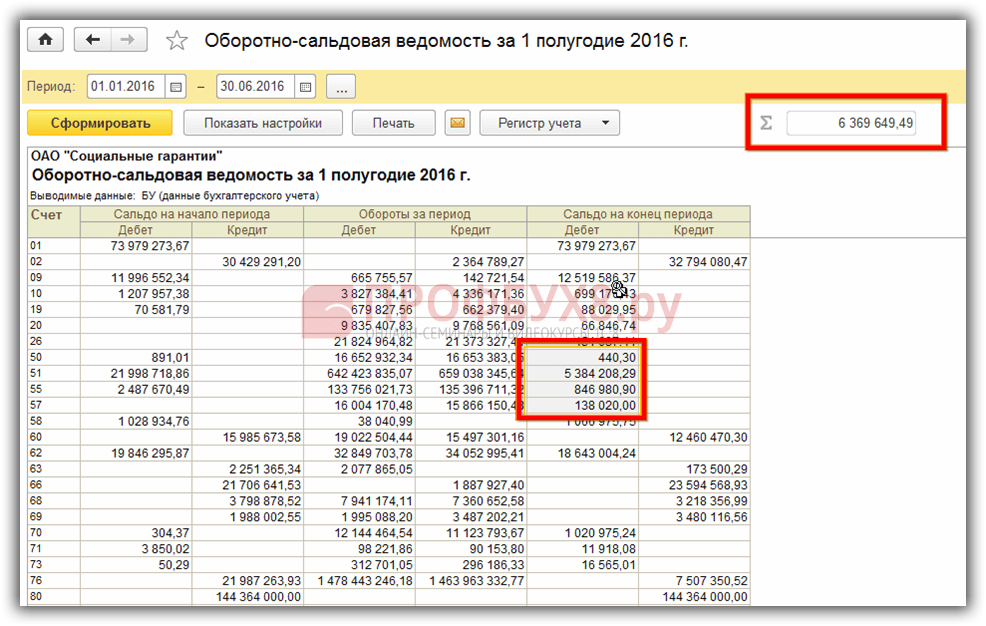Select cell with value 5 384 208,29

pyautogui.click(x=583, y=373)
